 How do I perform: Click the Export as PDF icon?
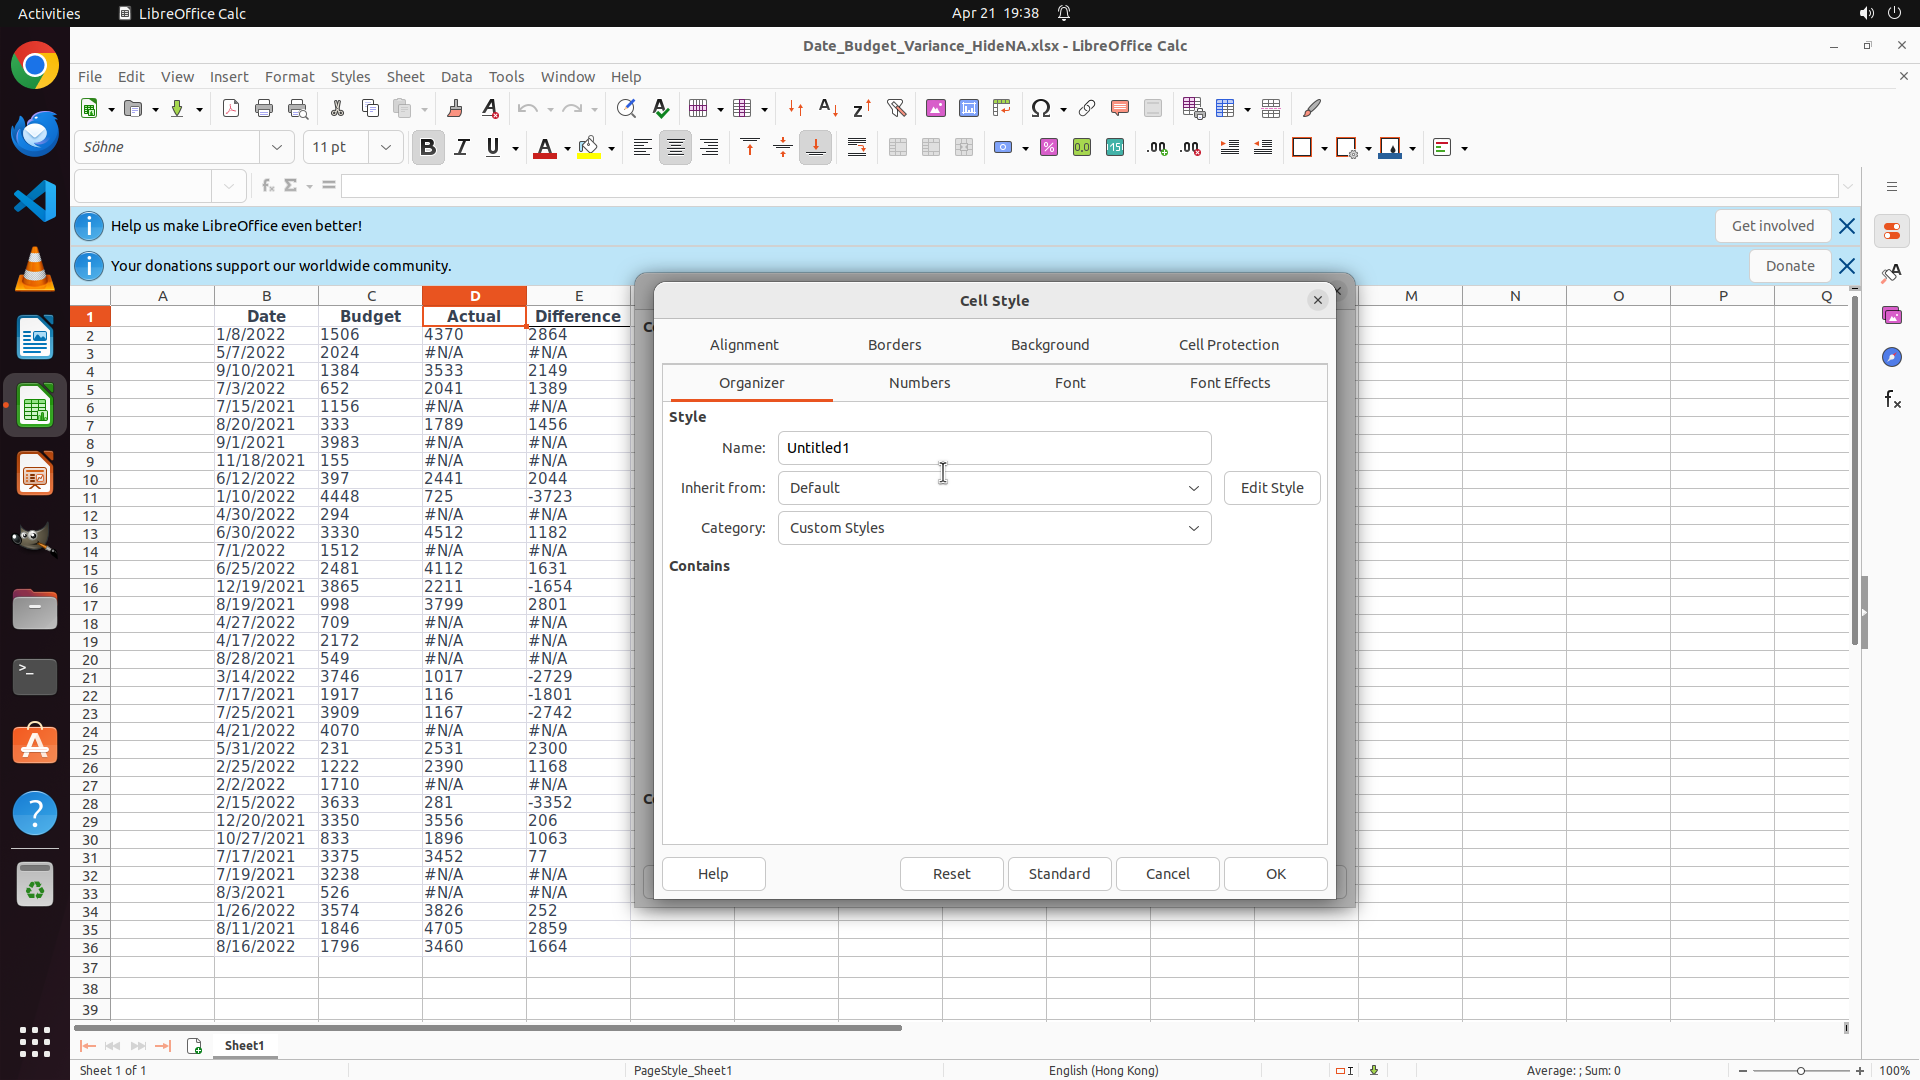click(231, 108)
